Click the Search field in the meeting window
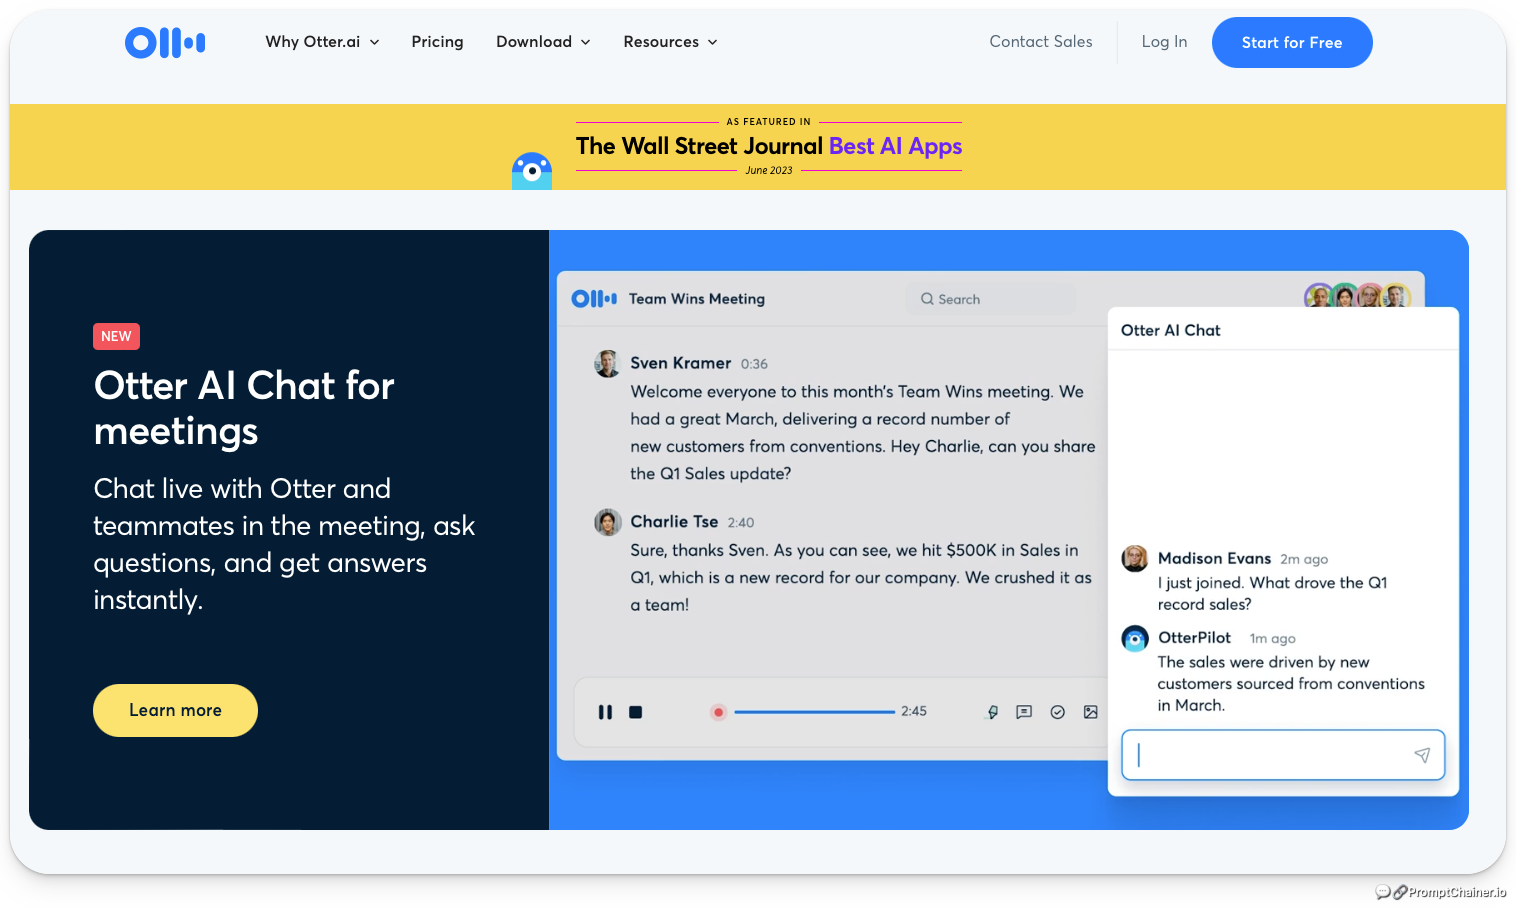 (x=990, y=299)
